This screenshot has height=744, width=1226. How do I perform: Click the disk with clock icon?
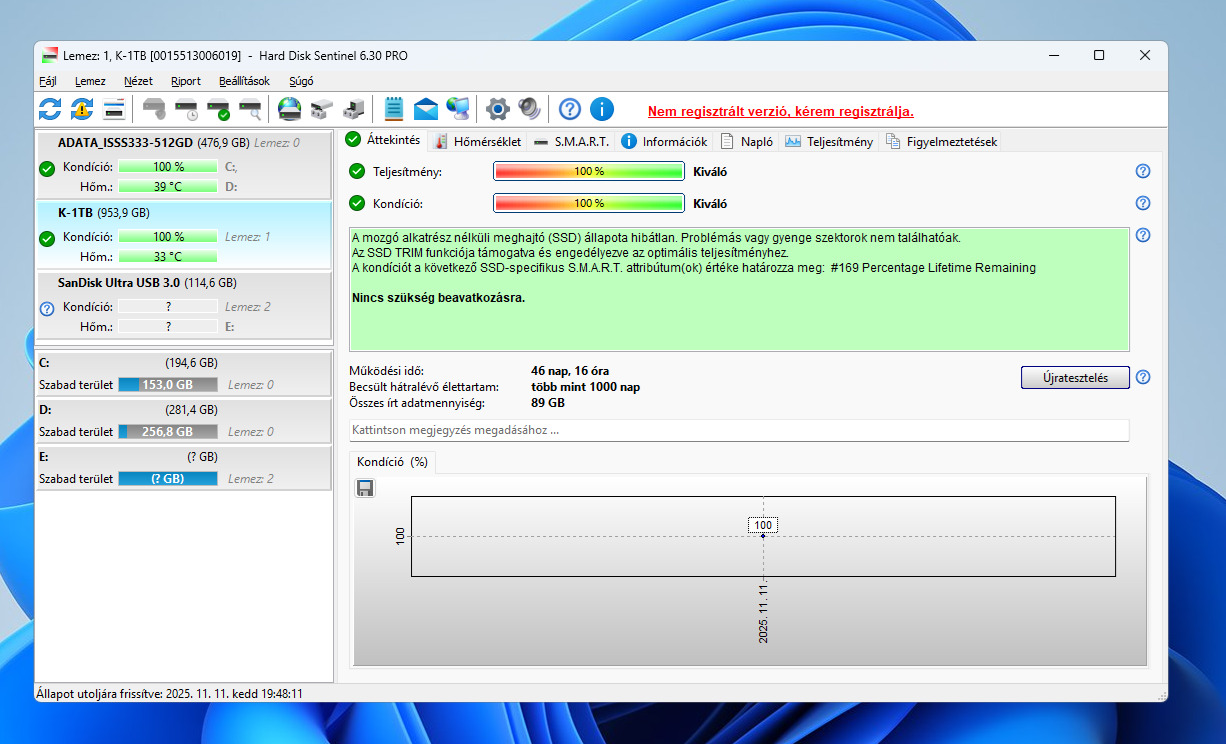(186, 109)
